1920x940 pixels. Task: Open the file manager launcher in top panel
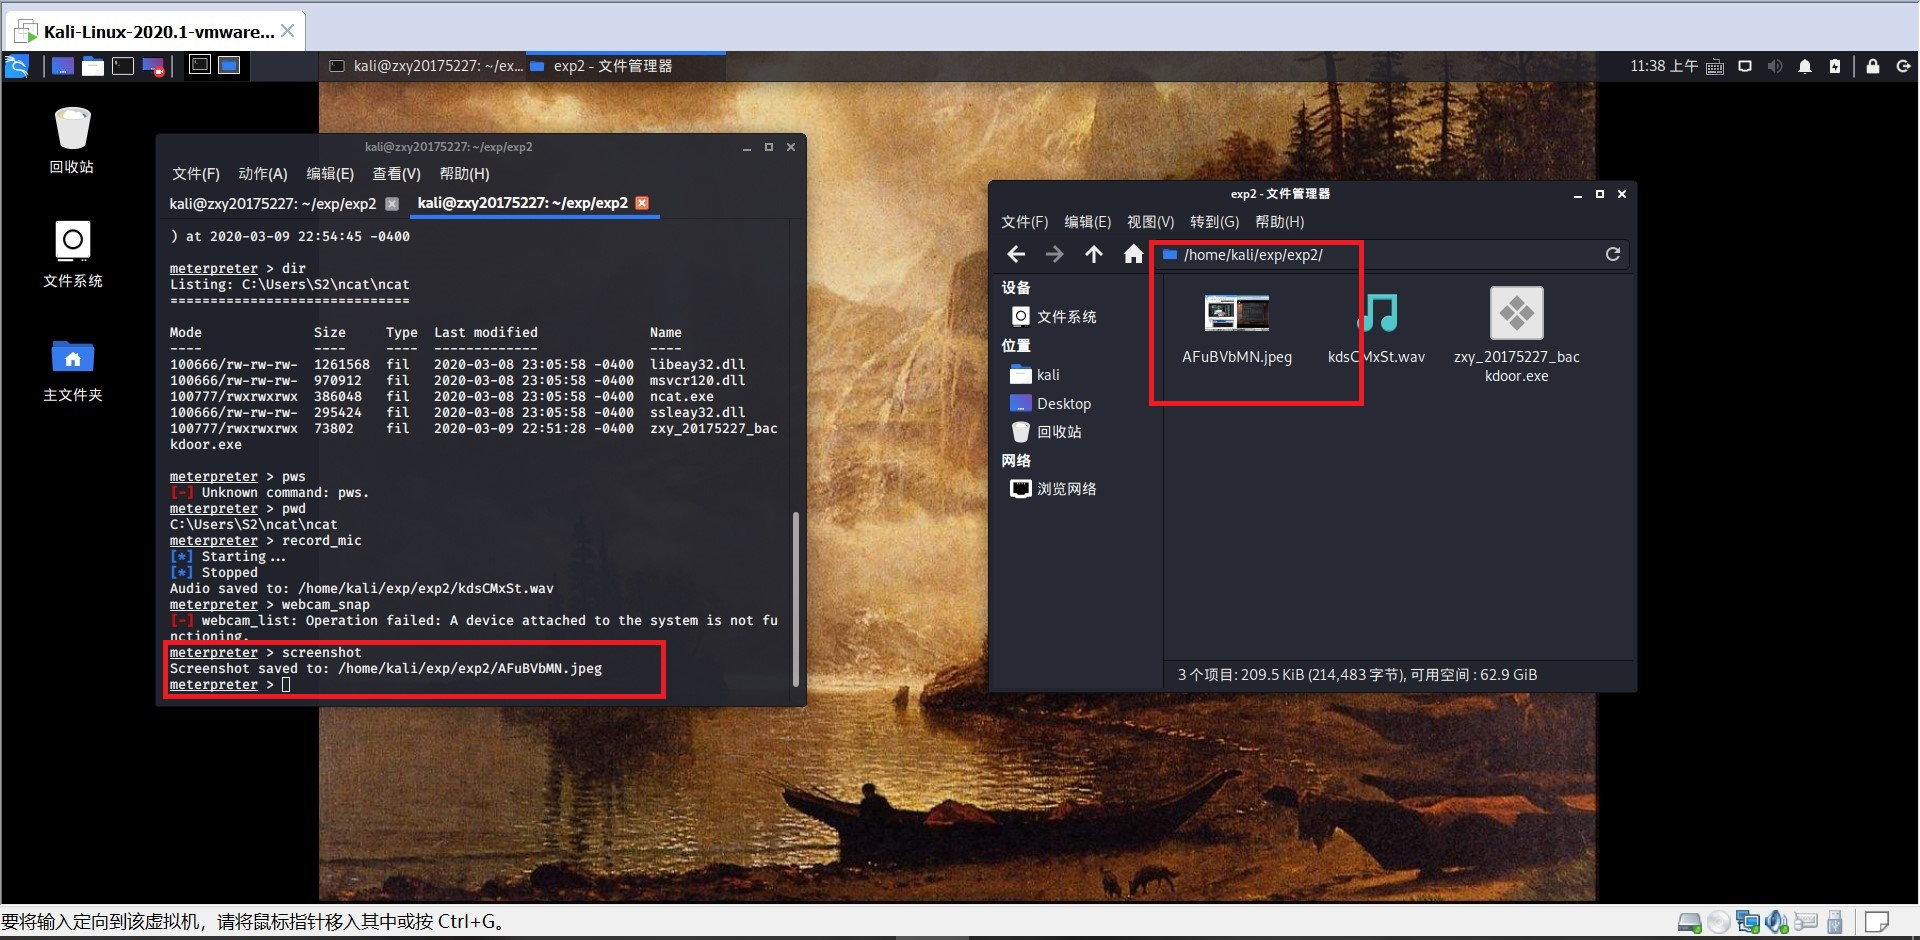[93, 66]
